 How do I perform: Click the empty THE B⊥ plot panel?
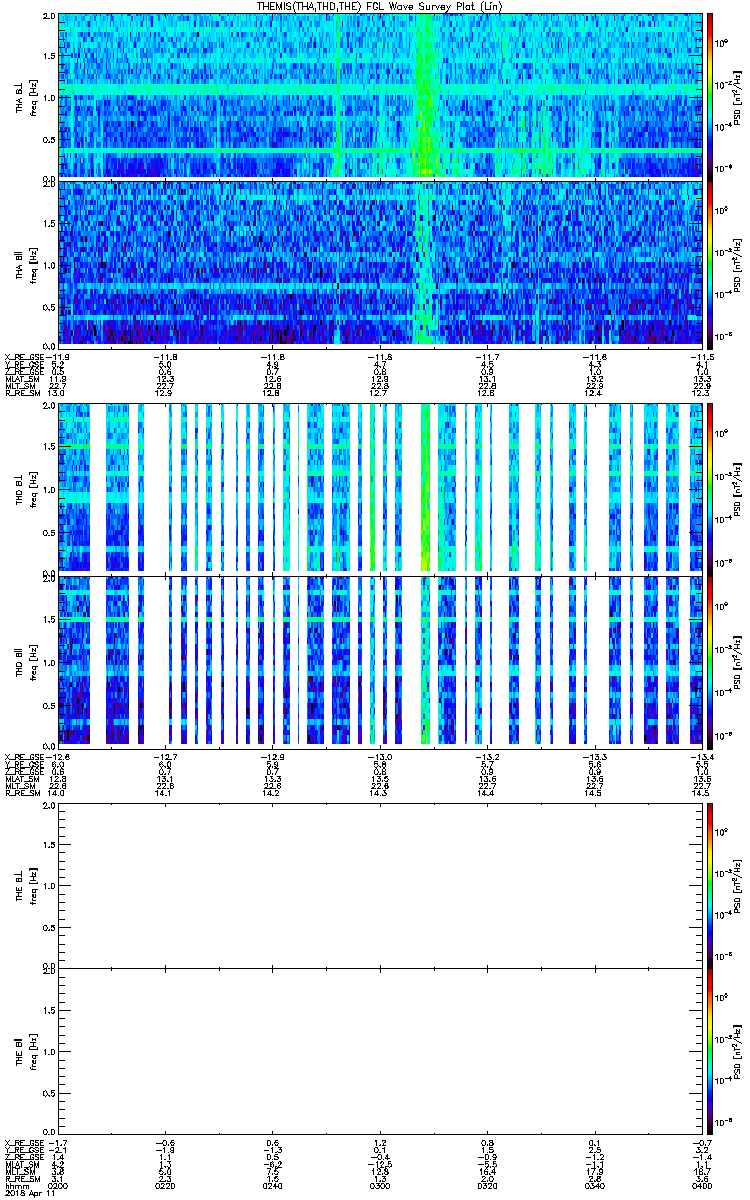(x=381, y=884)
